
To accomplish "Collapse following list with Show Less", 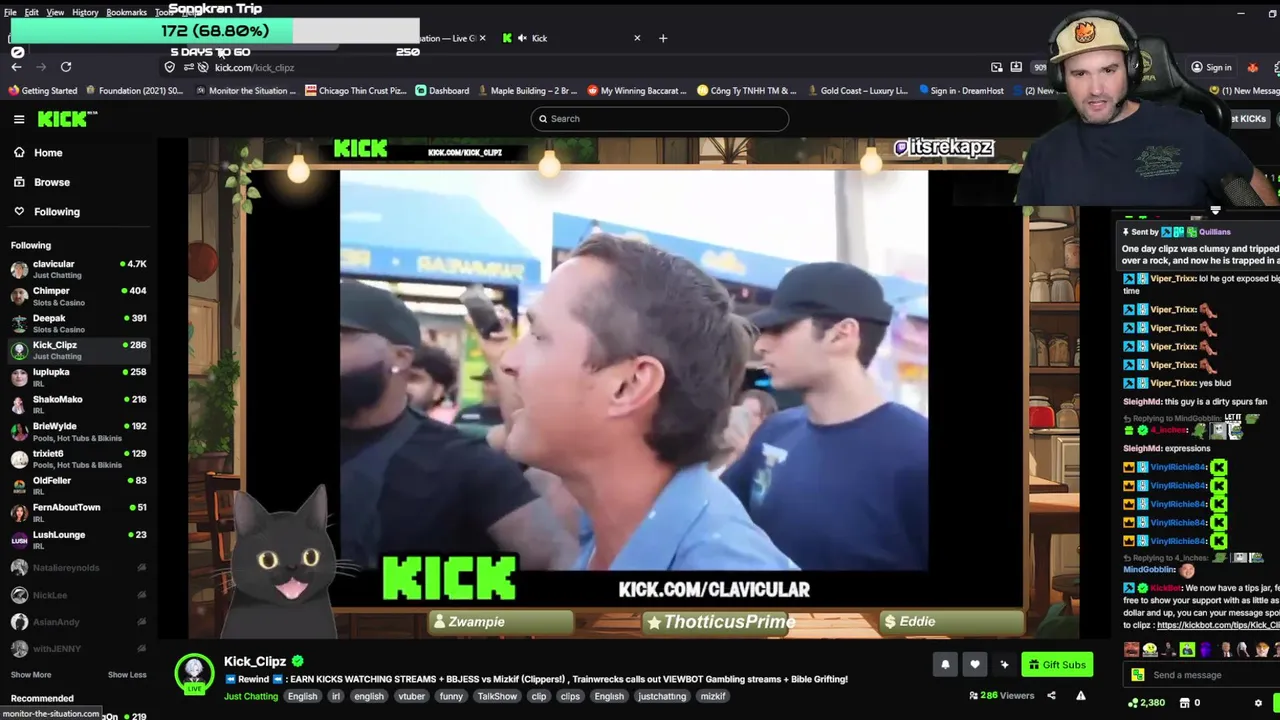I will click(x=127, y=675).
